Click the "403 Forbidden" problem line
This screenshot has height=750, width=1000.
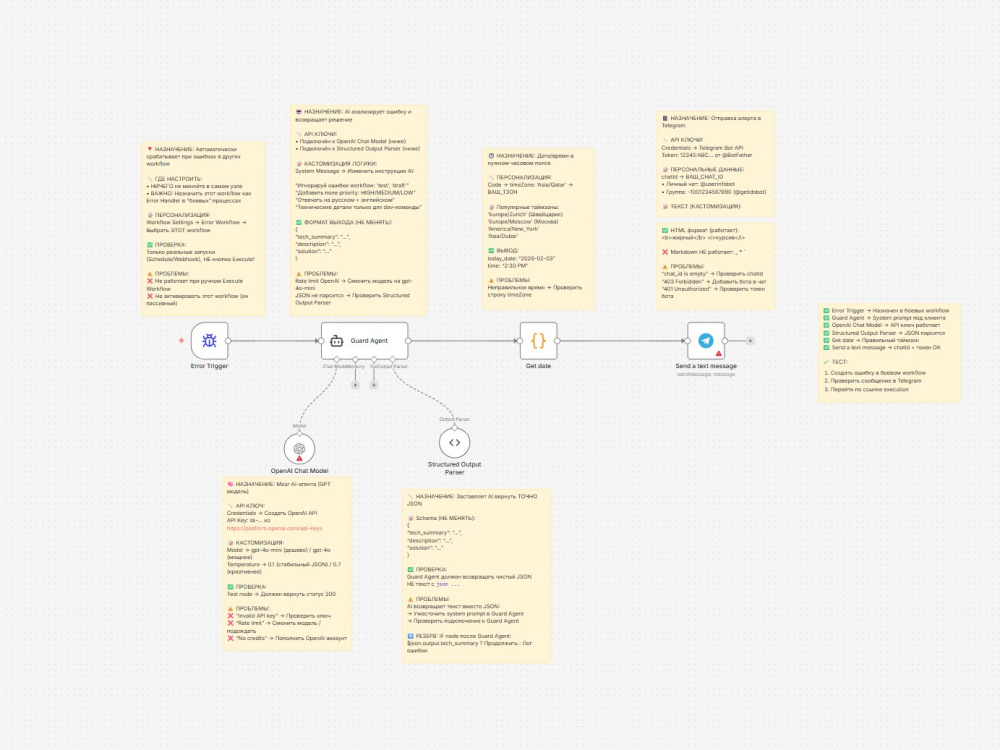coord(714,281)
